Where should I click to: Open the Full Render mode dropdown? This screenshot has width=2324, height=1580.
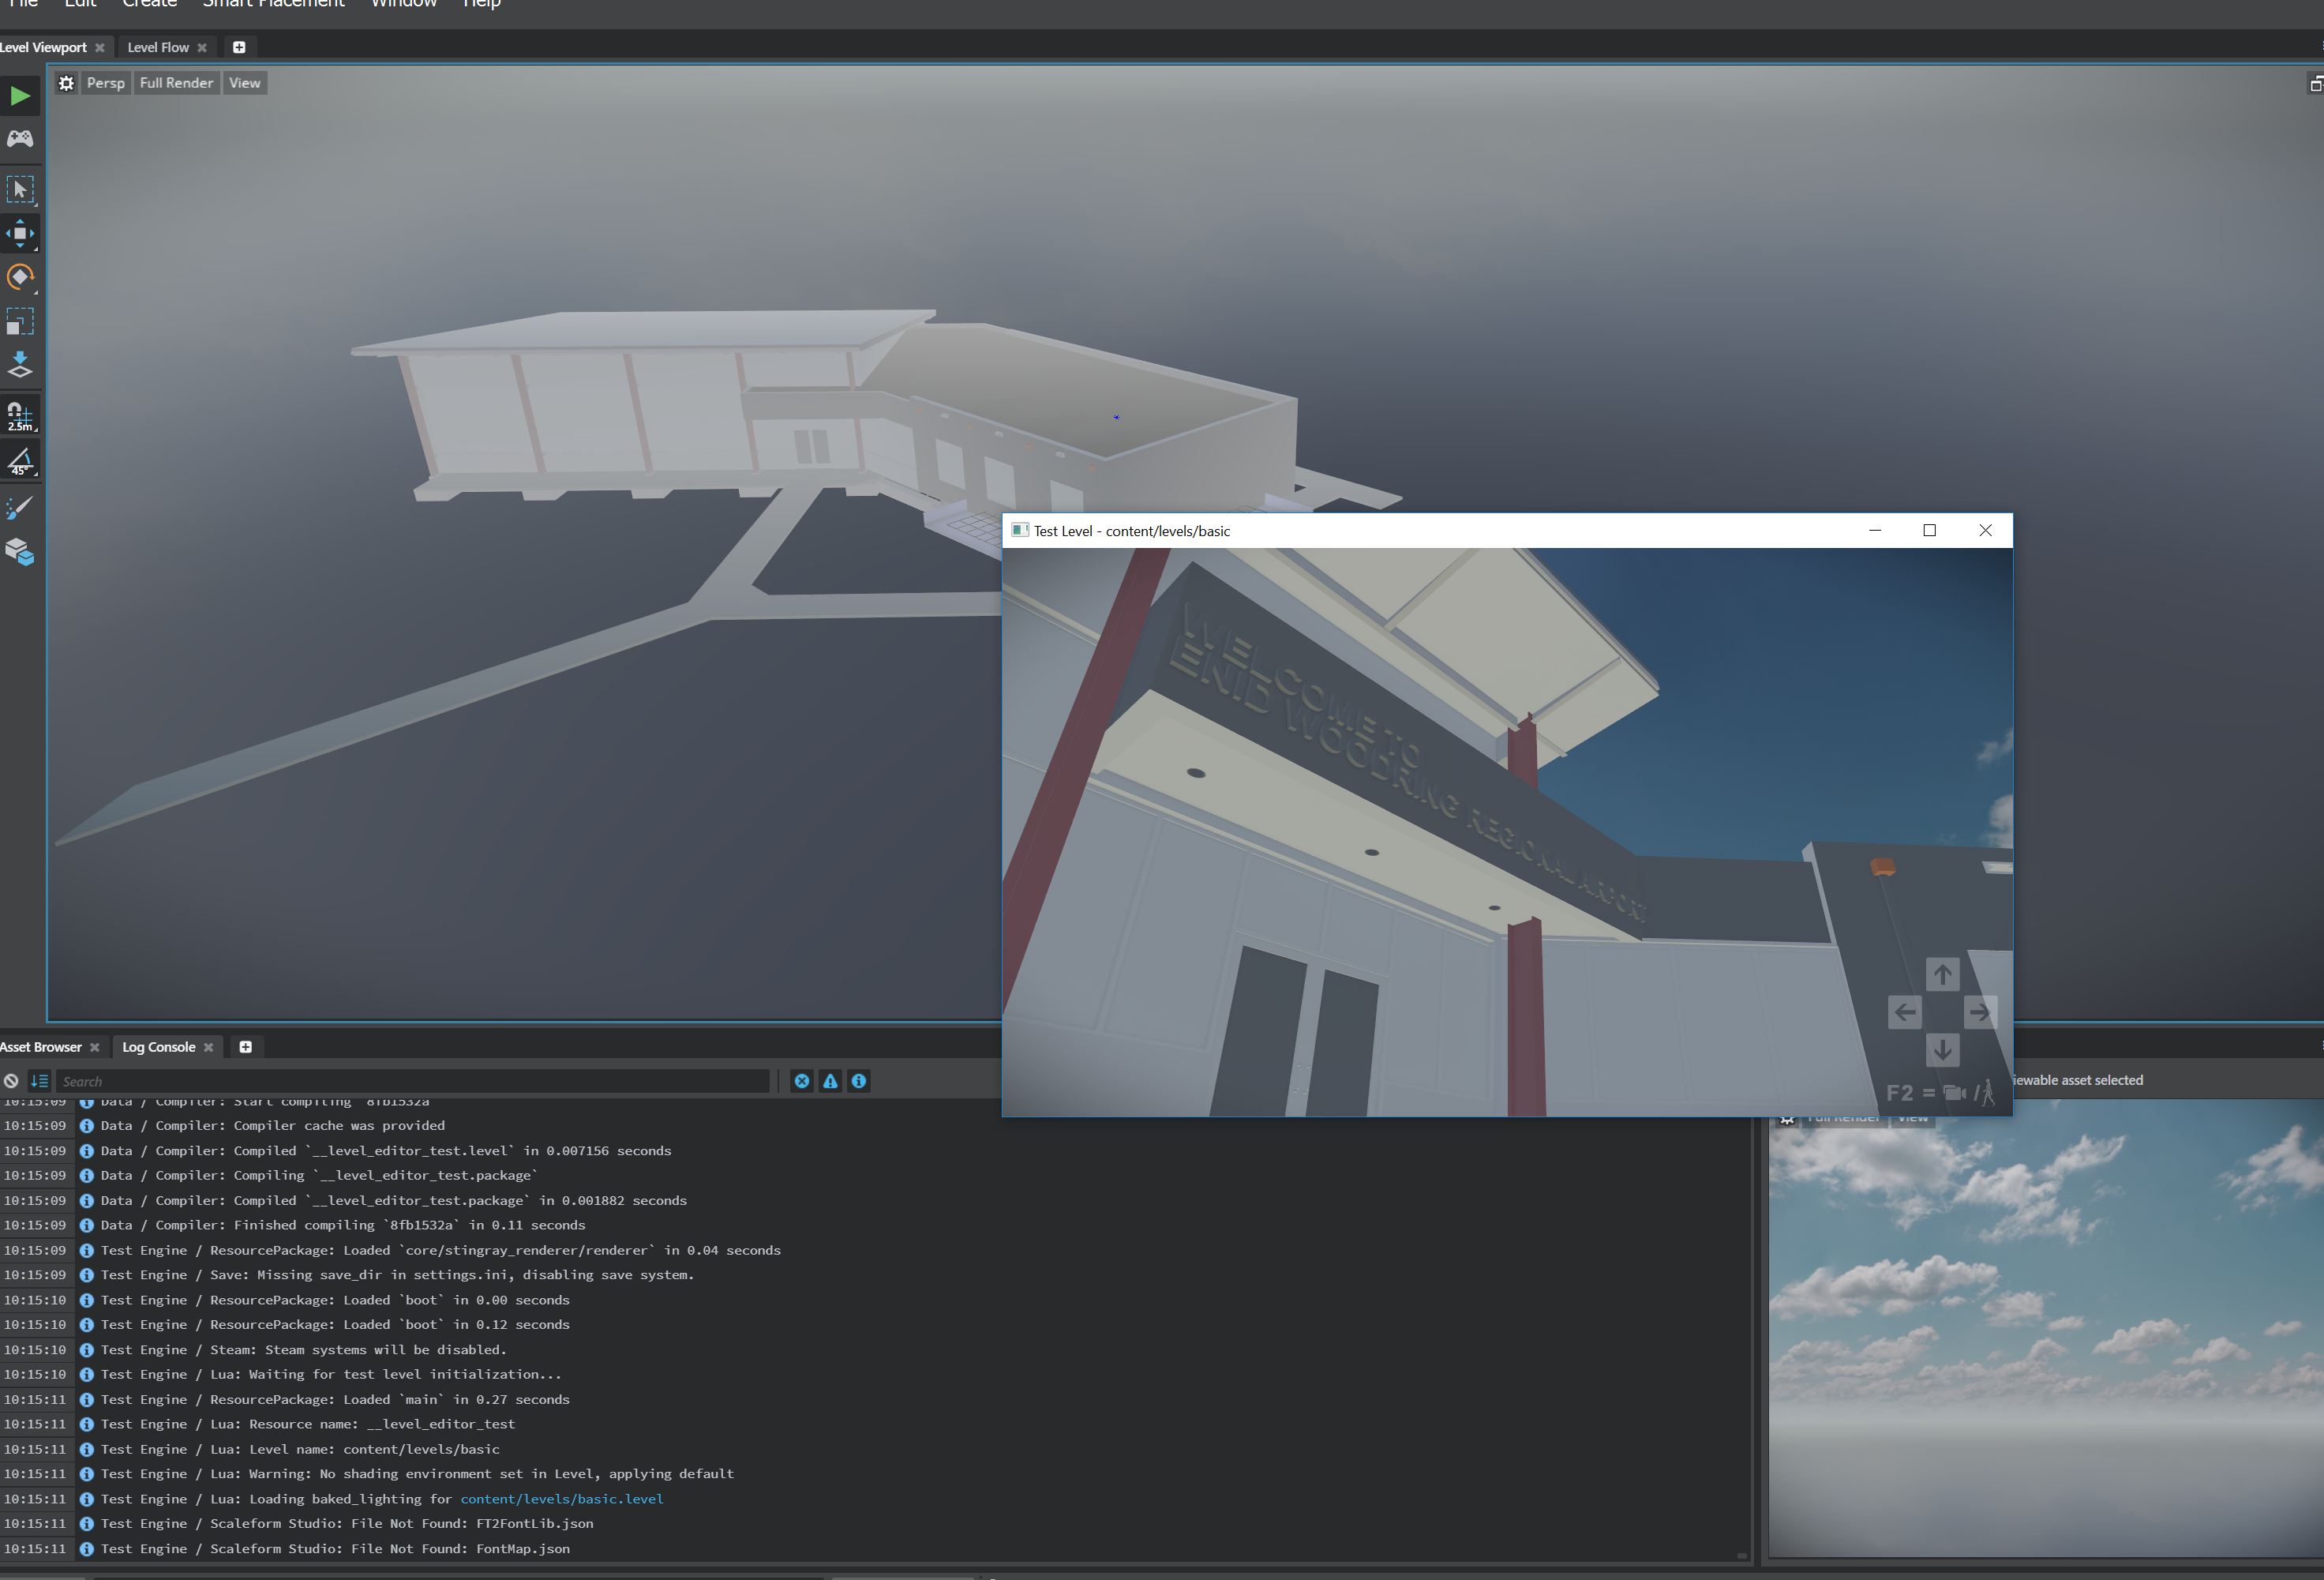click(176, 82)
